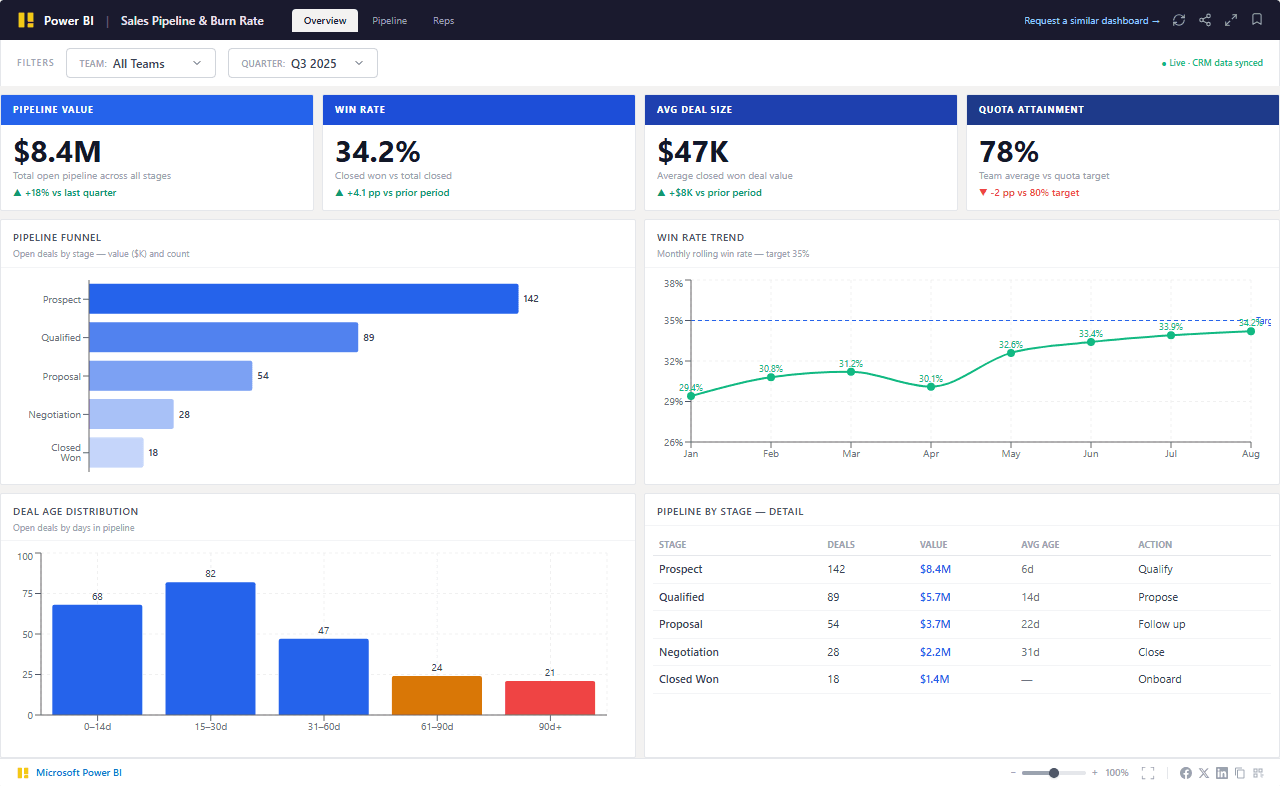Click the Follow up action
The width and height of the screenshot is (1280, 786).
[x=1162, y=624]
